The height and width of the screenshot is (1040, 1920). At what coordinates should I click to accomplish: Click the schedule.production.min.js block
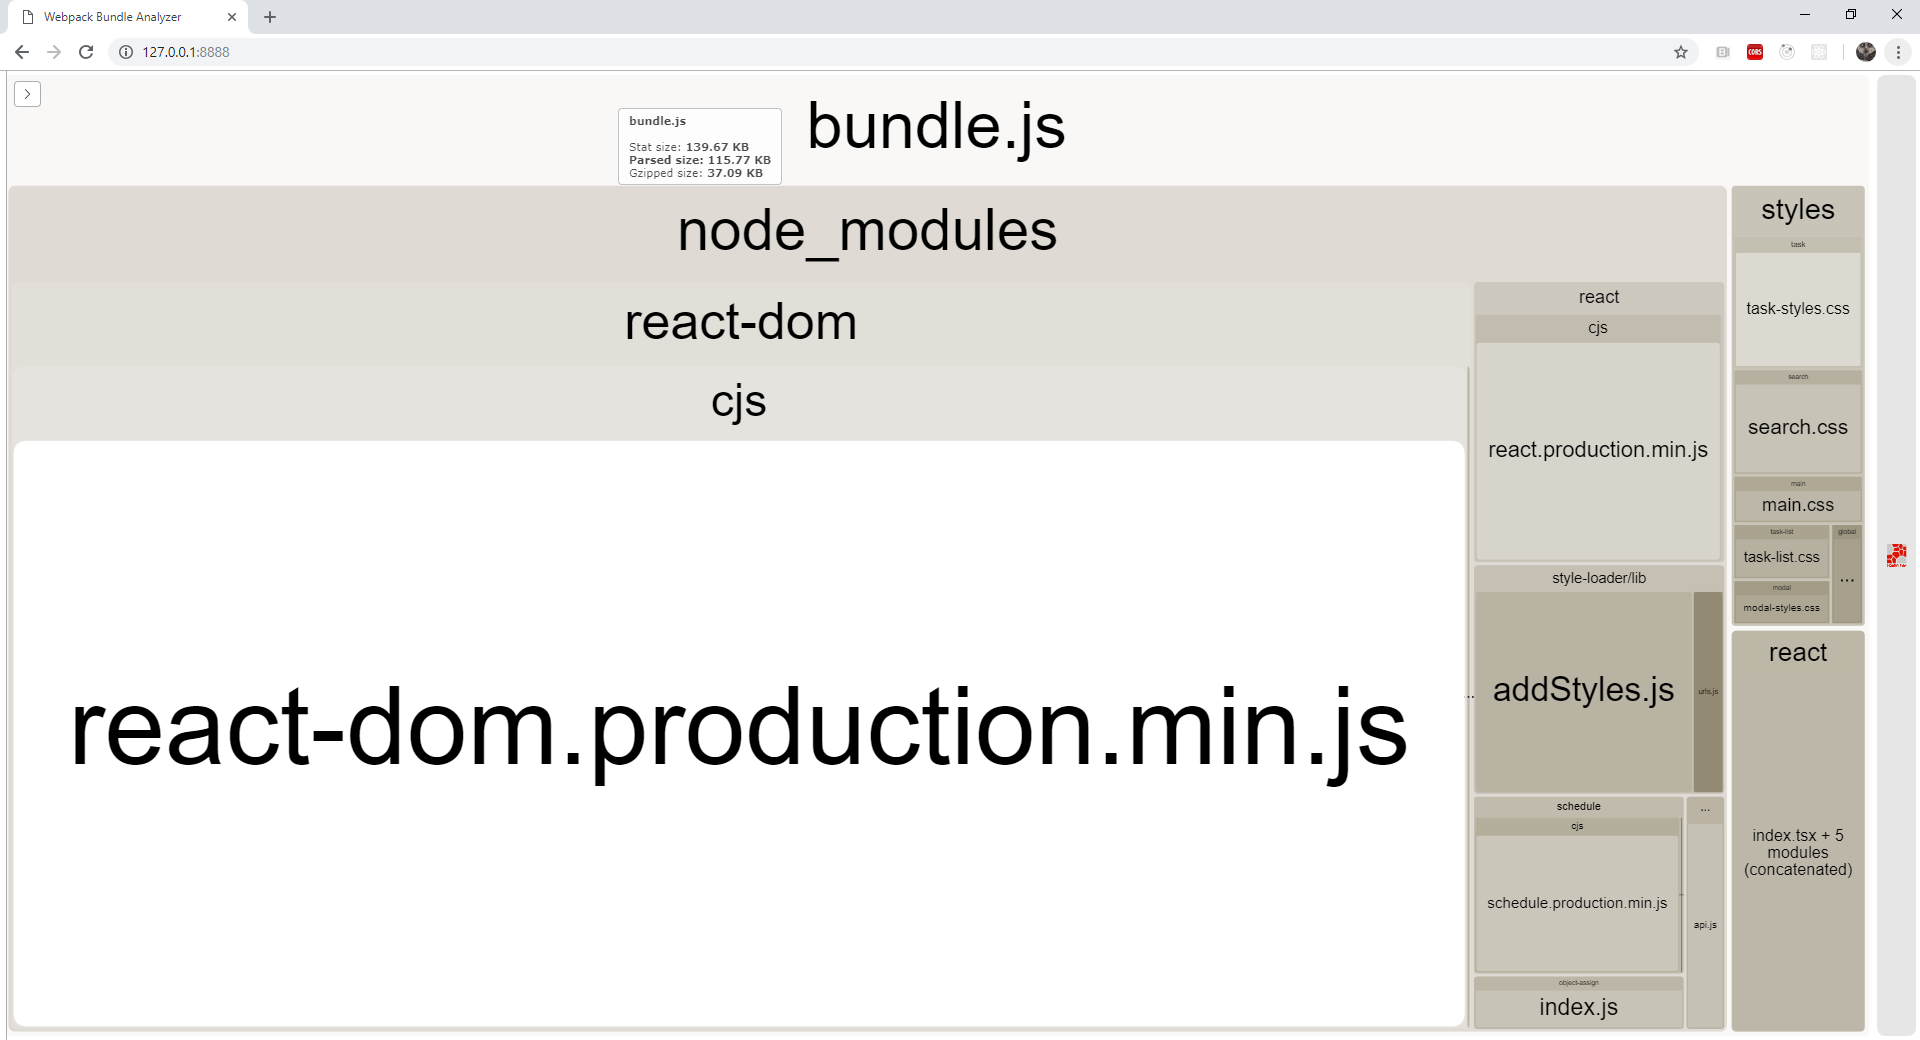pos(1577,902)
